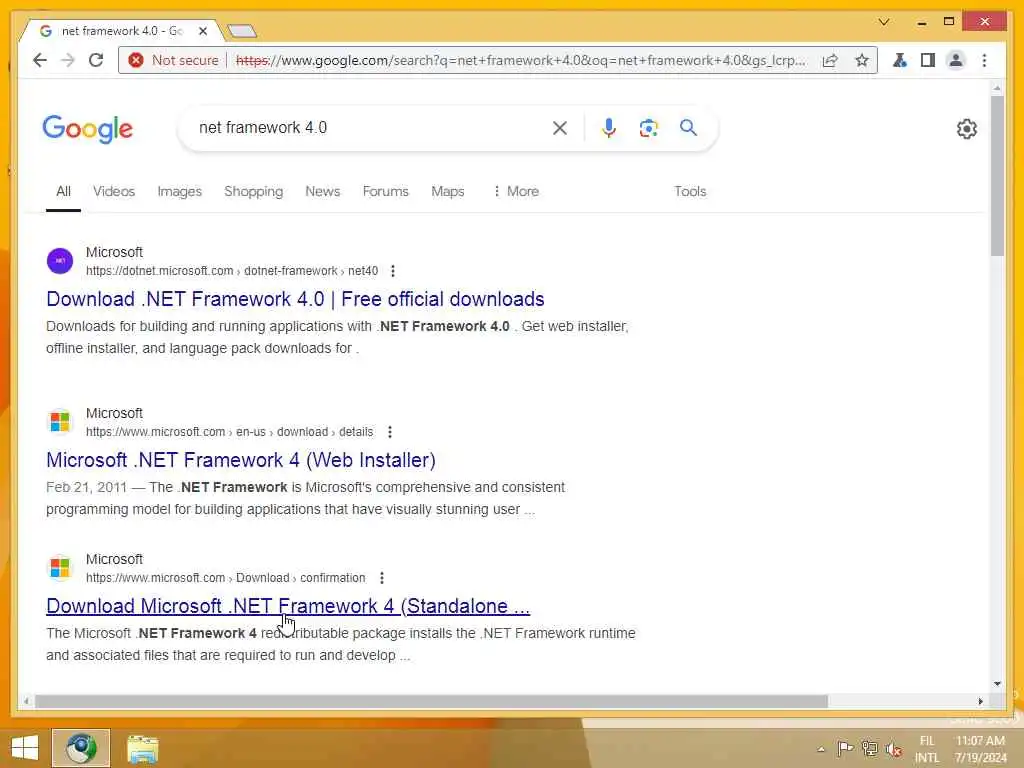
Task: Share this page using the share icon
Action: (830, 60)
